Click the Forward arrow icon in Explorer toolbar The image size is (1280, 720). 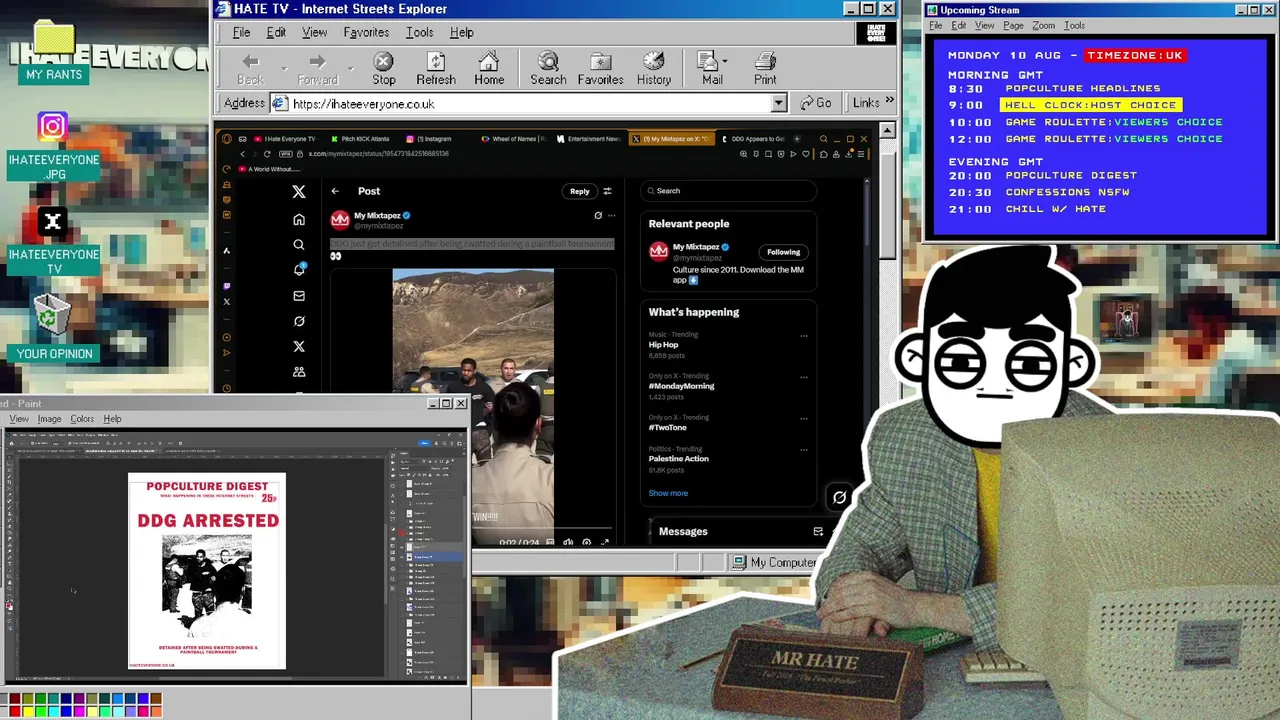coord(317,62)
